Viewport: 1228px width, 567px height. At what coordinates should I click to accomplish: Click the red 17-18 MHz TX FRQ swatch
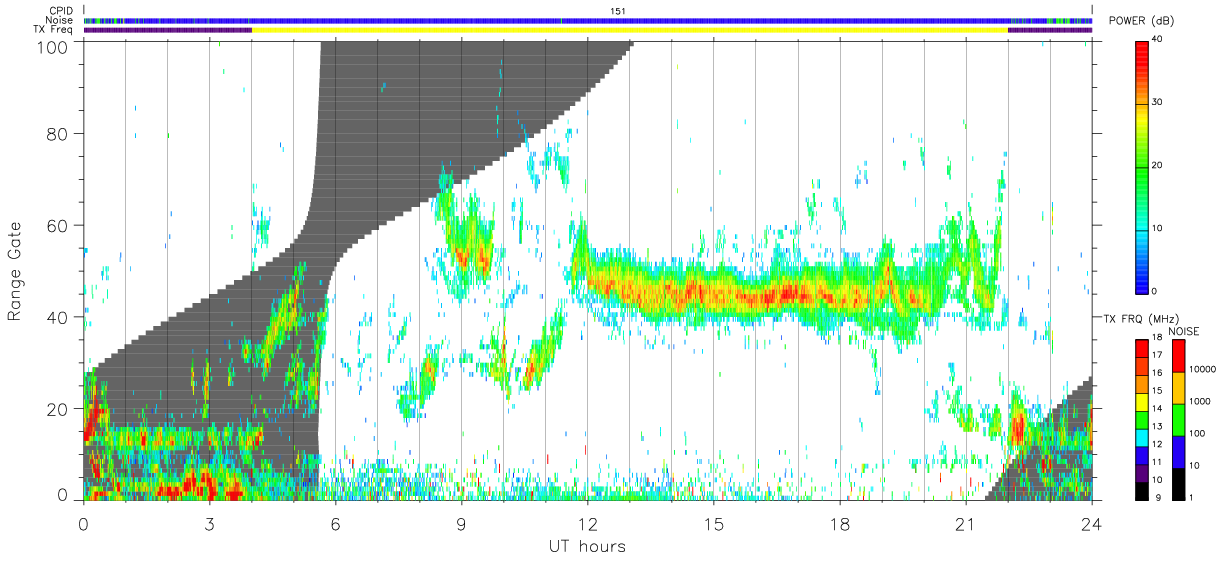1142,346
